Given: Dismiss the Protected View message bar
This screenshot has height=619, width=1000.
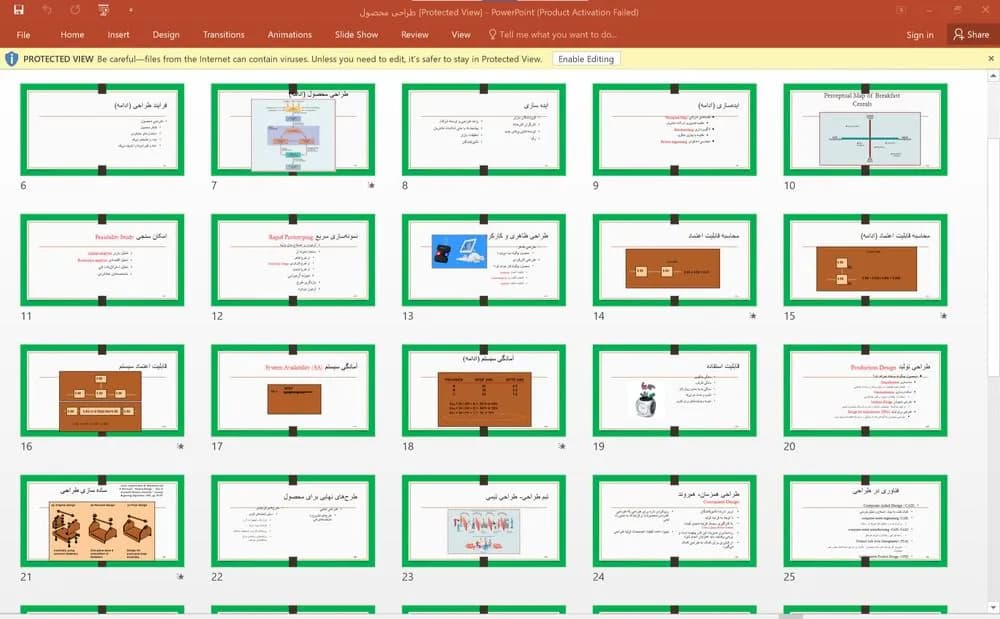Looking at the screenshot, I should tap(991, 59).
